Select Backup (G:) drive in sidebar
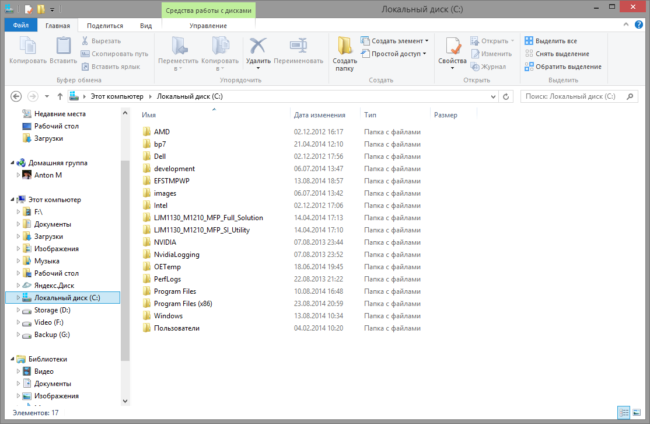Viewport: 650px width, 424px height. coord(52,334)
